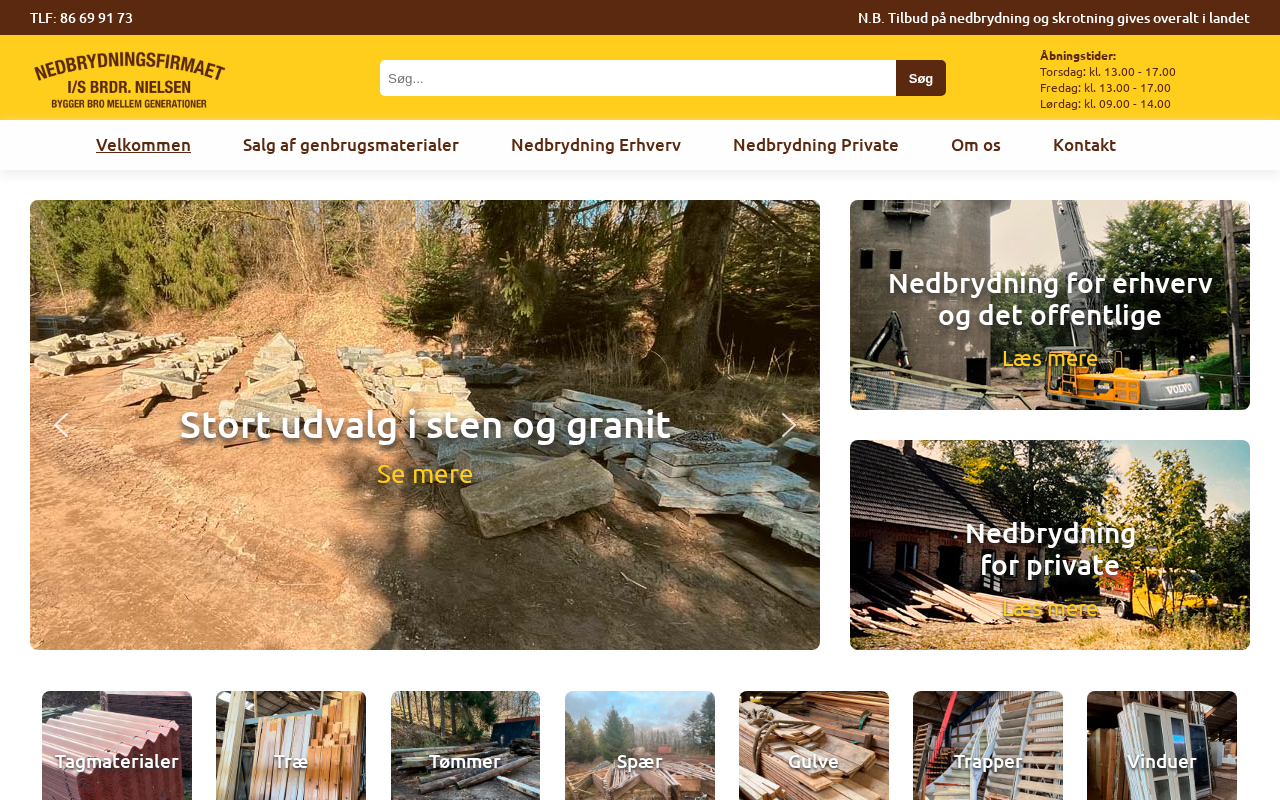
Task: Open Salg af genbrugsmaterialer menu
Action: (351, 145)
